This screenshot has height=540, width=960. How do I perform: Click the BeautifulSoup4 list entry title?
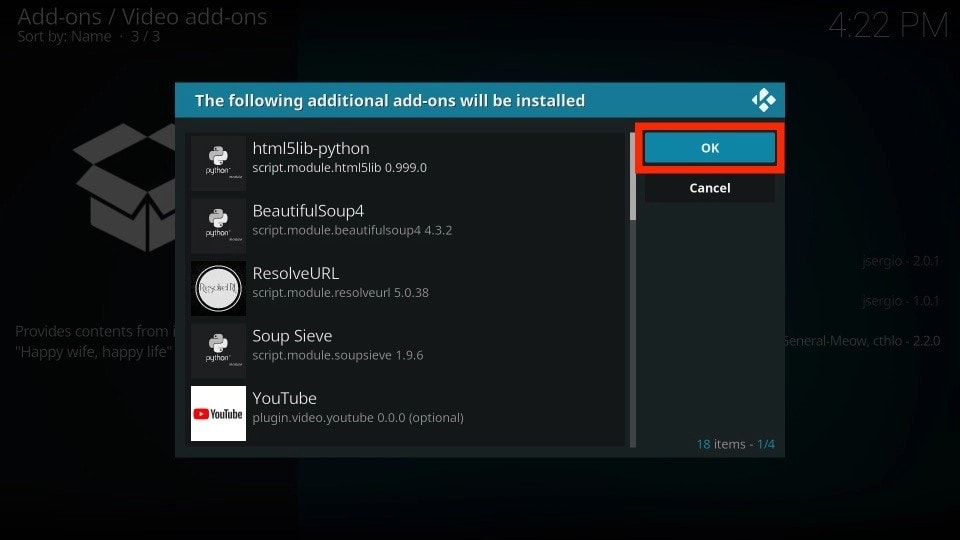point(308,211)
